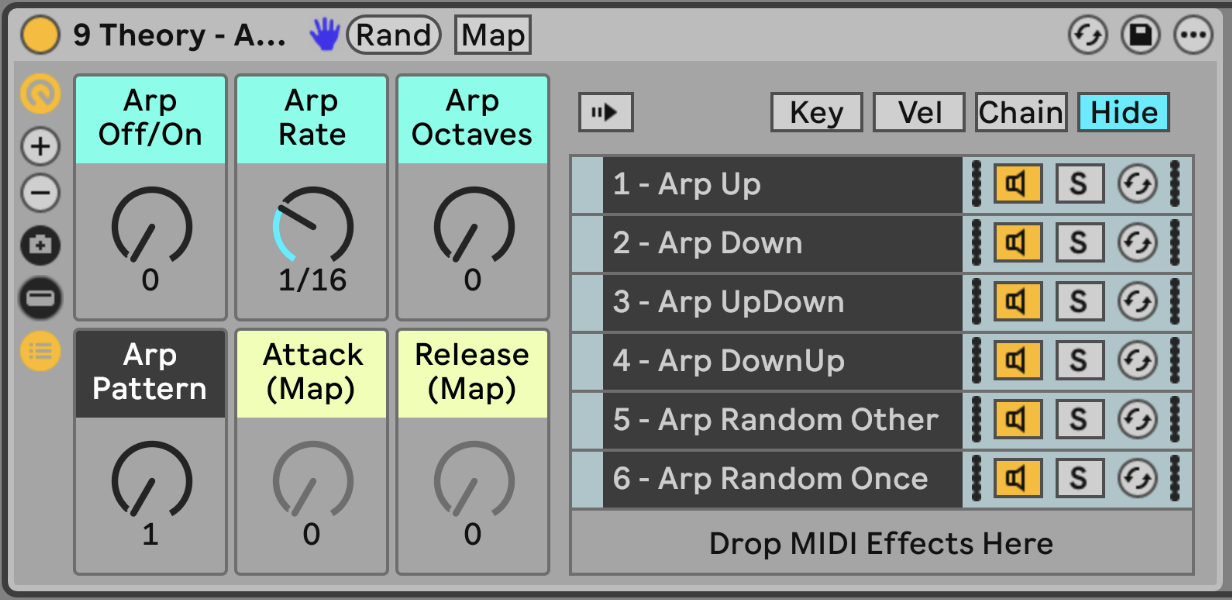Open the rack options three-dot menu
The height and width of the screenshot is (600, 1232).
[x=1192, y=36]
